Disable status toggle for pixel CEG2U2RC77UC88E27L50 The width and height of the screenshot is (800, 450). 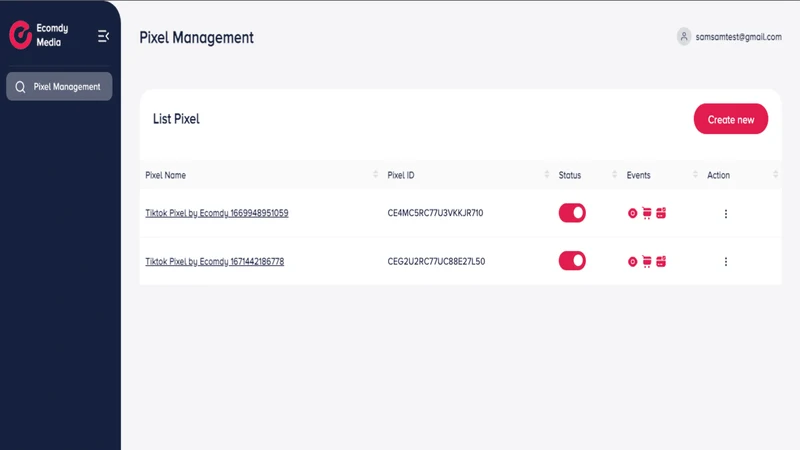(x=572, y=261)
